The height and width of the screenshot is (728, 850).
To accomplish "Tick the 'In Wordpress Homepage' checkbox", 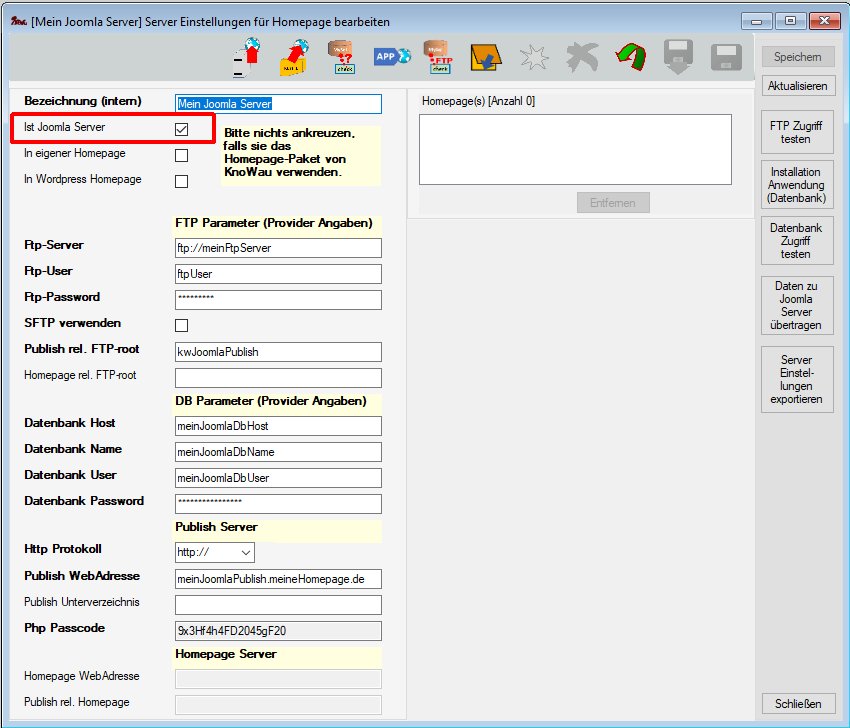I will pyautogui.click(x=182, y=181).
